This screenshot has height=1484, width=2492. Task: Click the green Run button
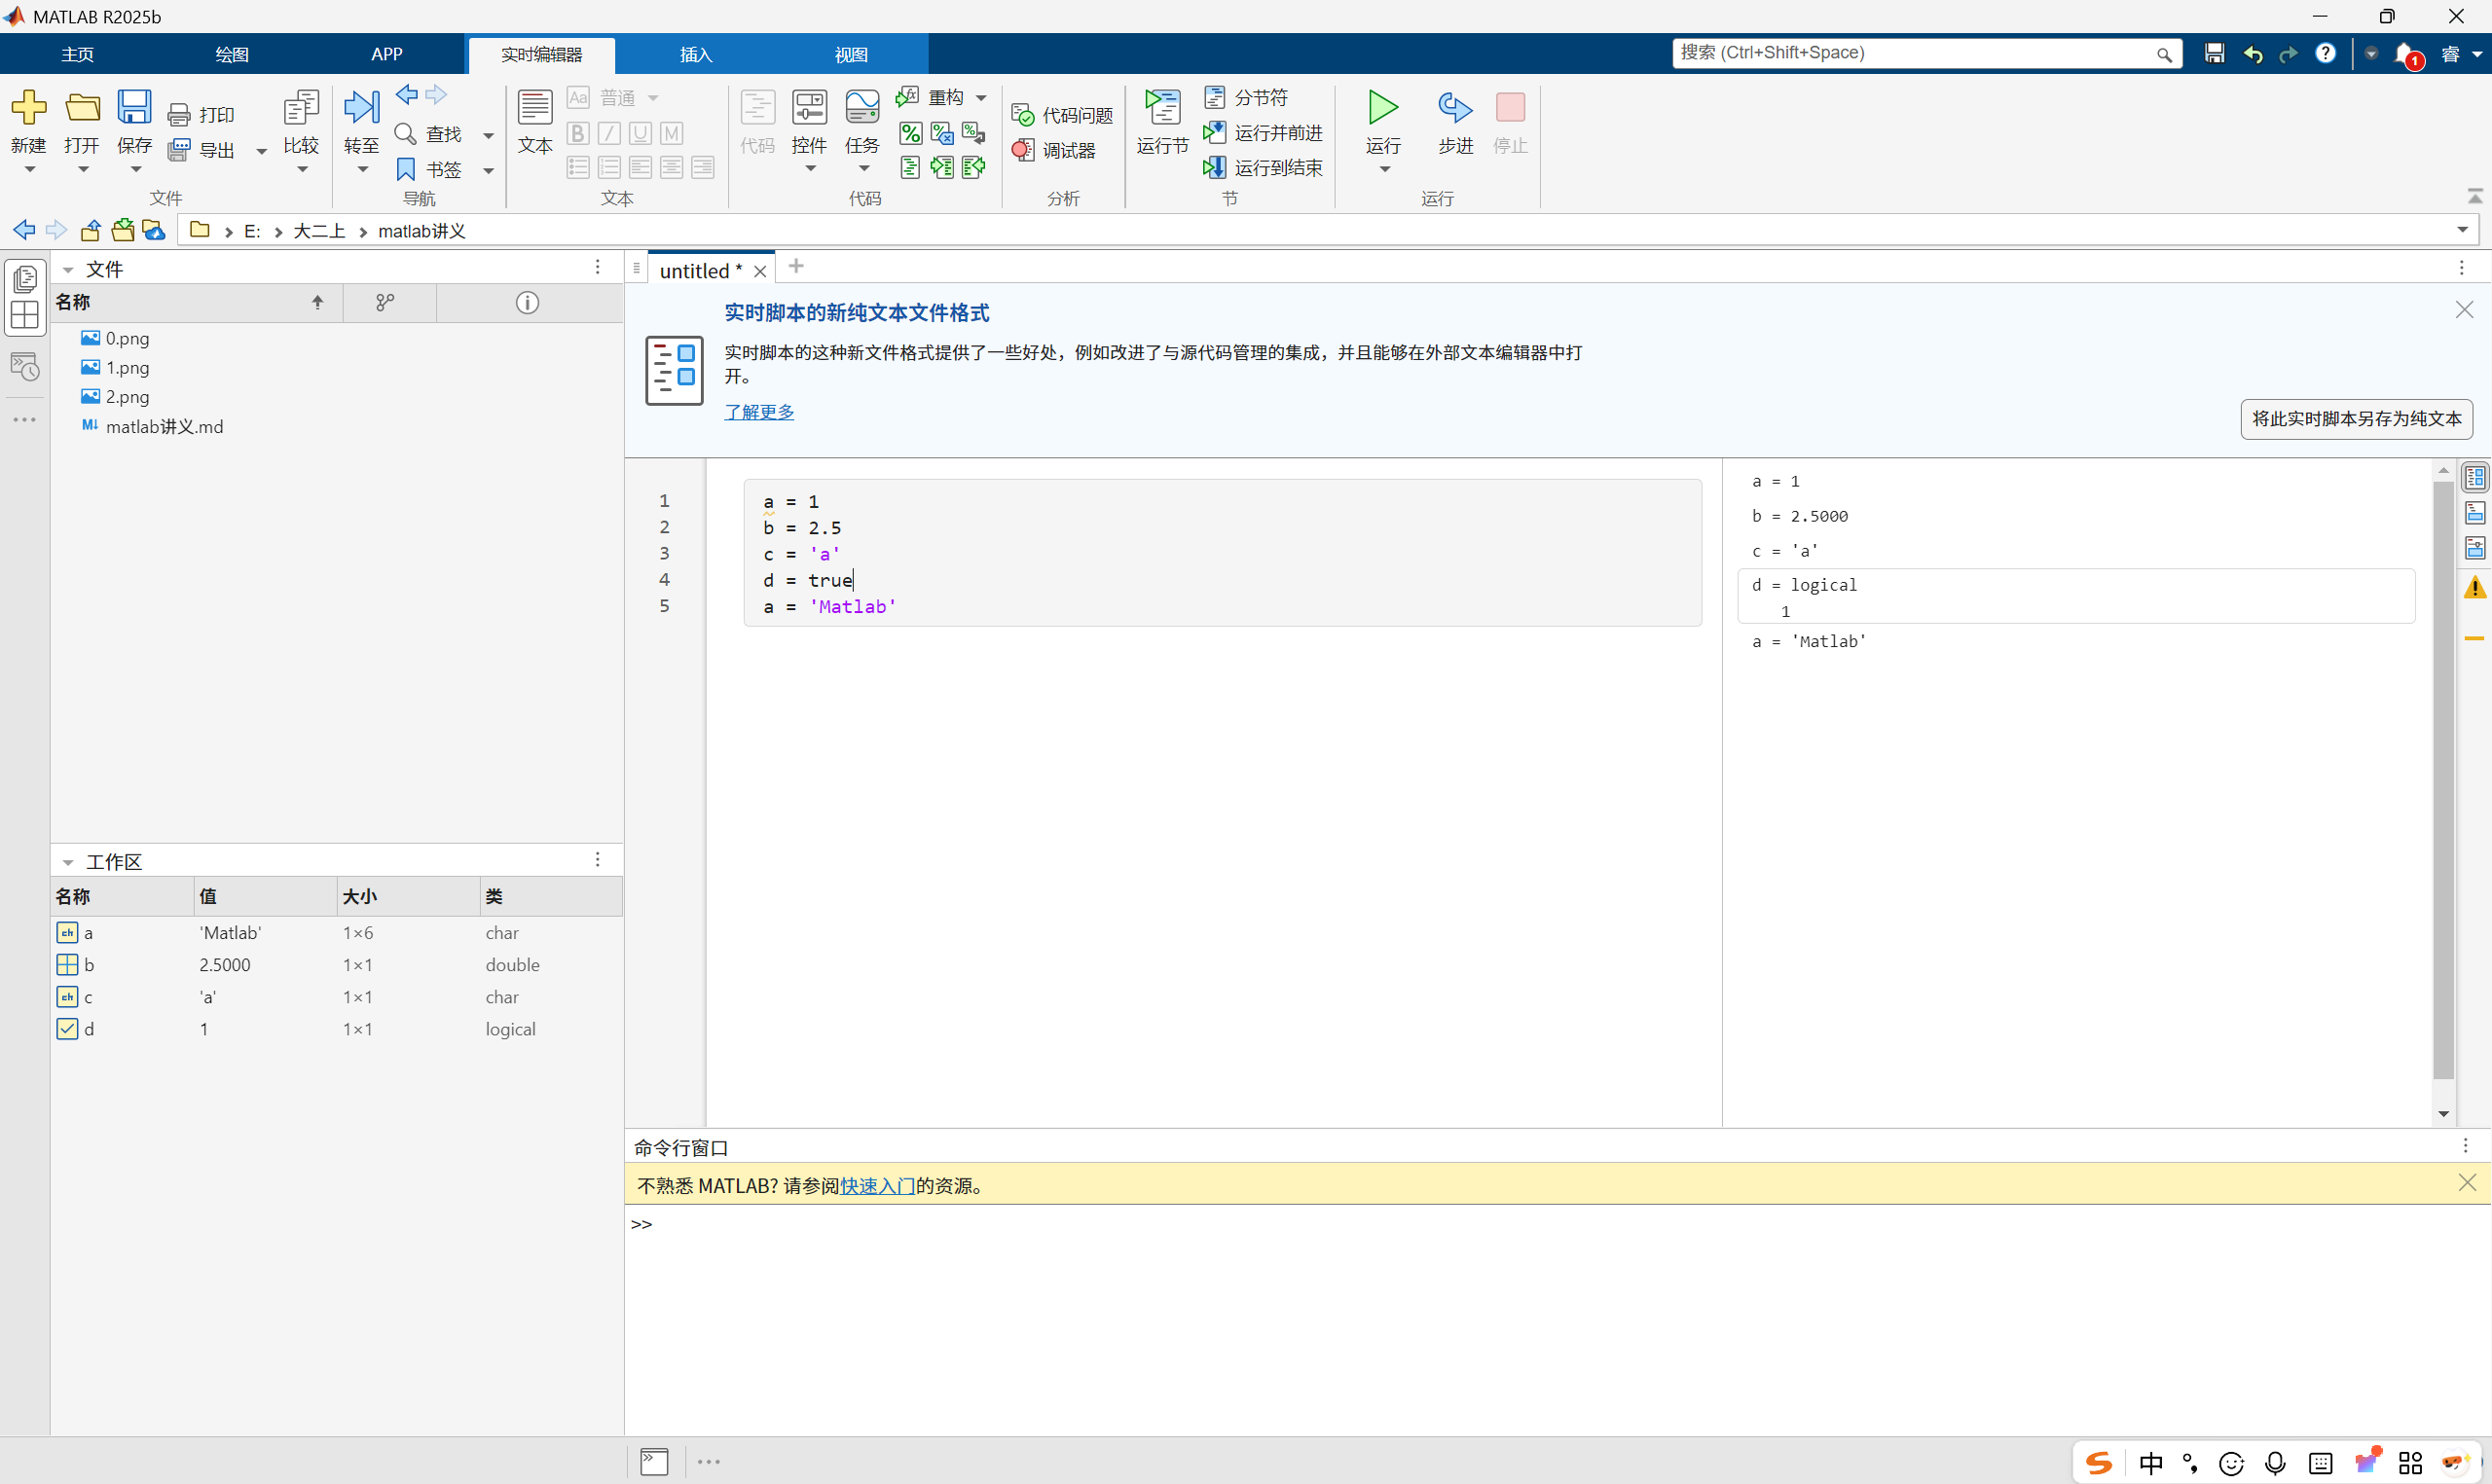pyautogui.click(x=1383, y=108)
